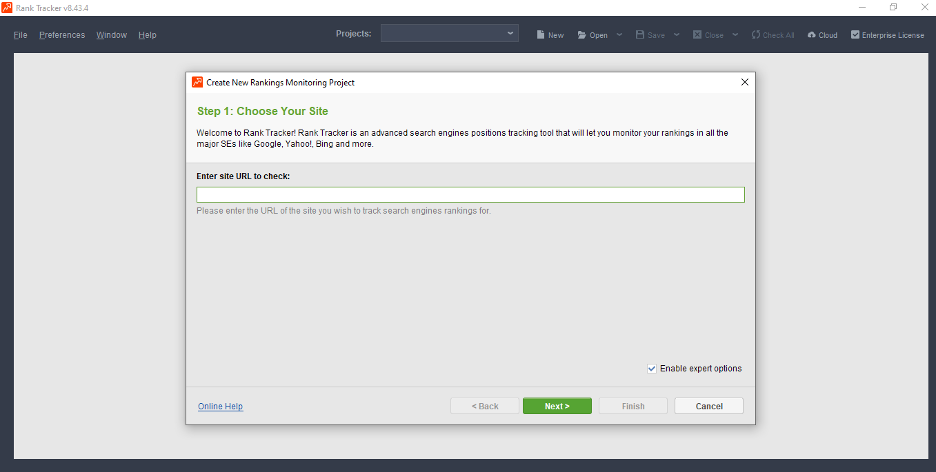The image size is (936, 472).
Task: Expand the arrow next to Save
Action: (x=677, y=35)
